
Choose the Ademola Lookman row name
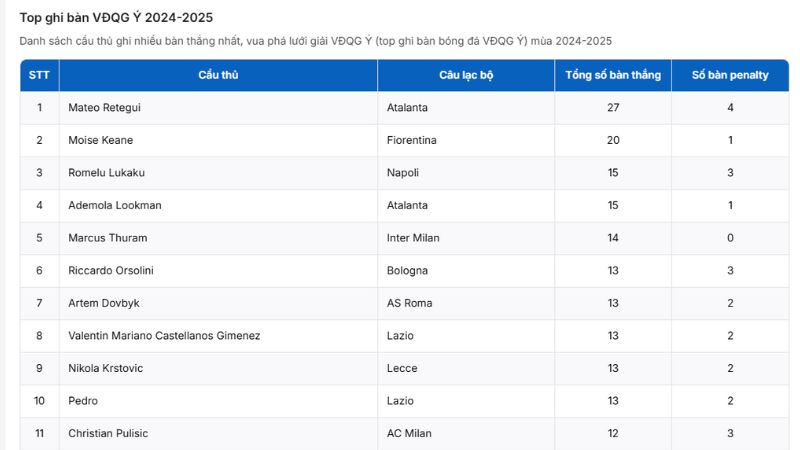[x=114, y=205]
